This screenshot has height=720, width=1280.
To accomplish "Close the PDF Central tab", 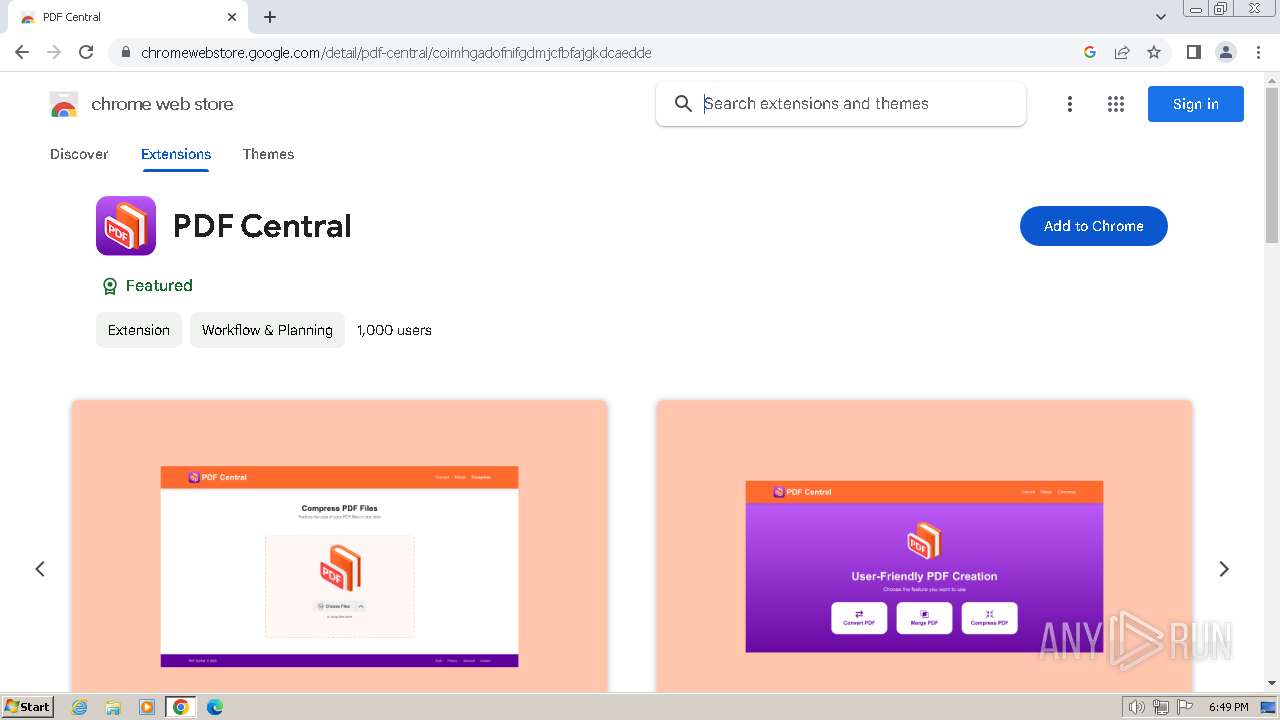I will (232, 17).
